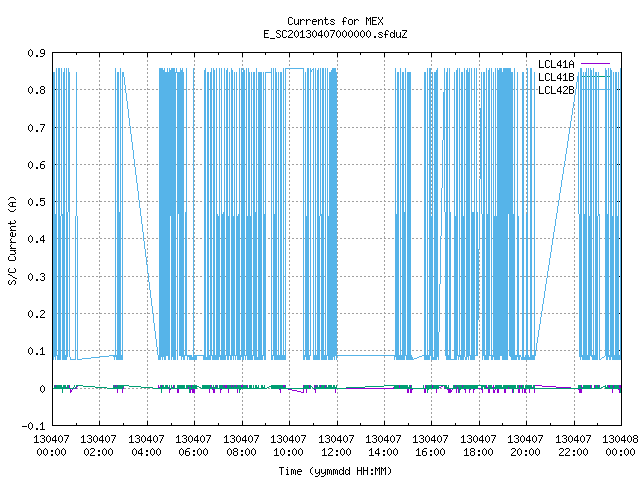Click the blue LCL42B legend line sample

(x=596, y=89)
